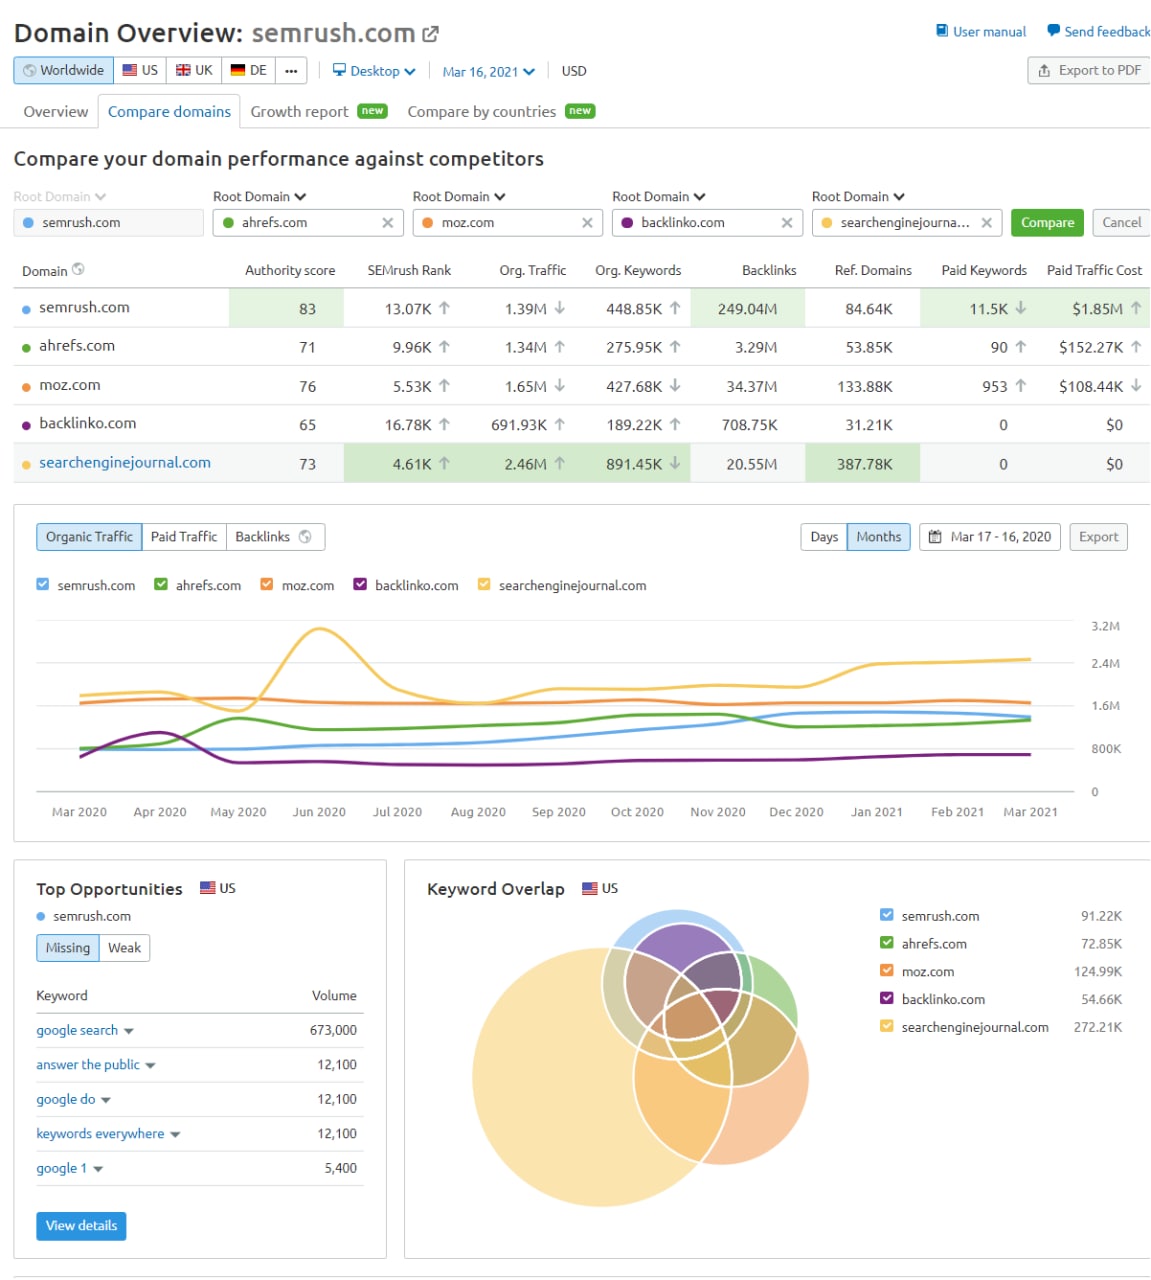The height and width of the screenshot is (1280, 1151).
Task: Open the more countries ellipsis button
Action: (x=291, y=71)
